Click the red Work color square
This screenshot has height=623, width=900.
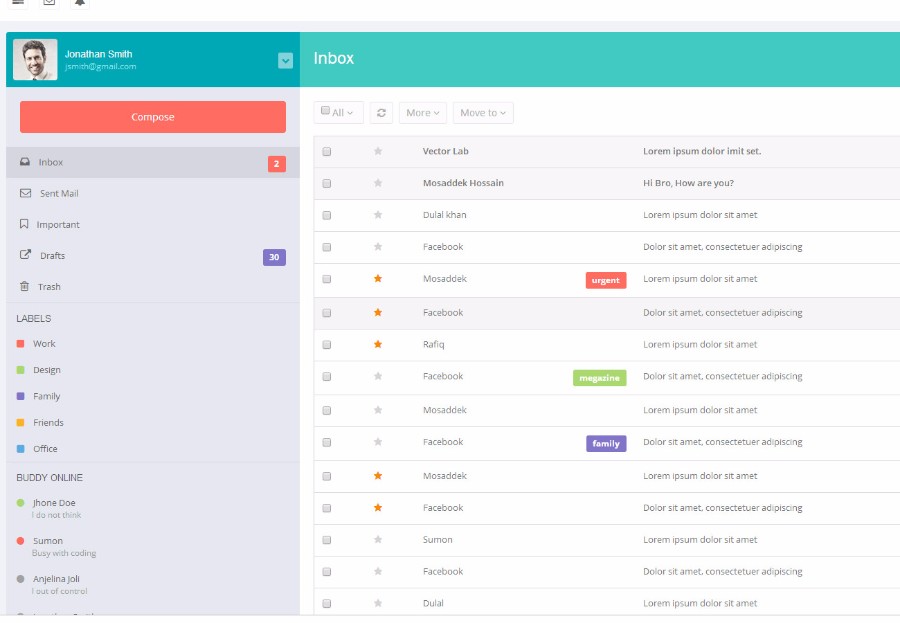tap(21, 343)
